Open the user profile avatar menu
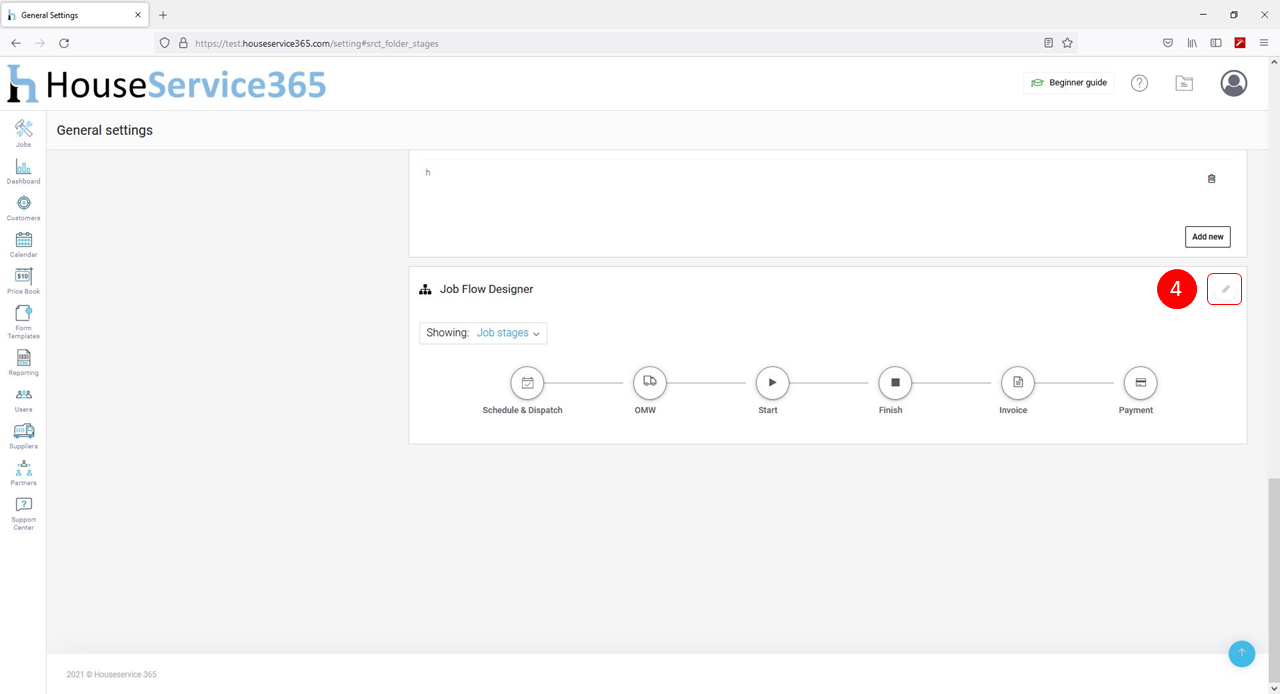1280x694 pixels. click(x=1233, y=83)
